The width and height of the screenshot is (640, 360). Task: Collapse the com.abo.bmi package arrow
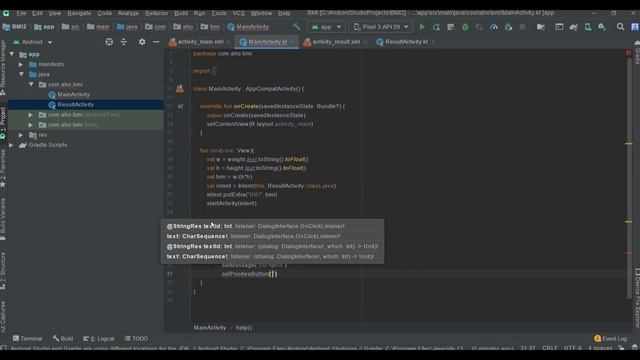[x=31, y=84]
